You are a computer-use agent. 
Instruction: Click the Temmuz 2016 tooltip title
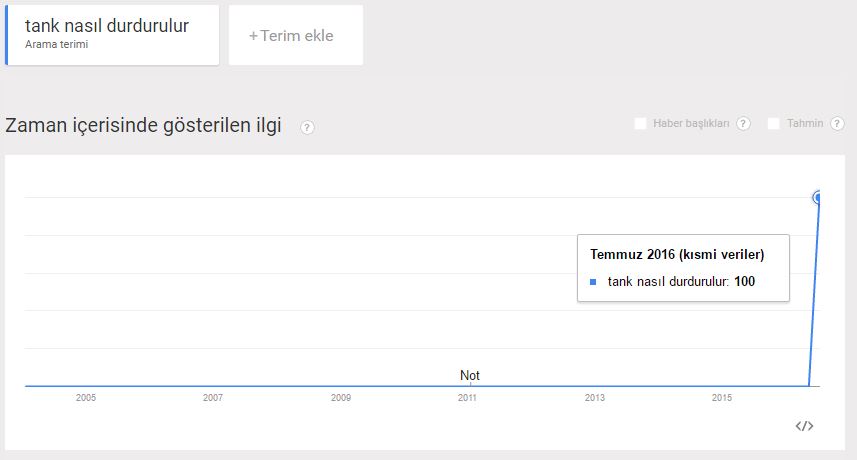tap(677, 254)
